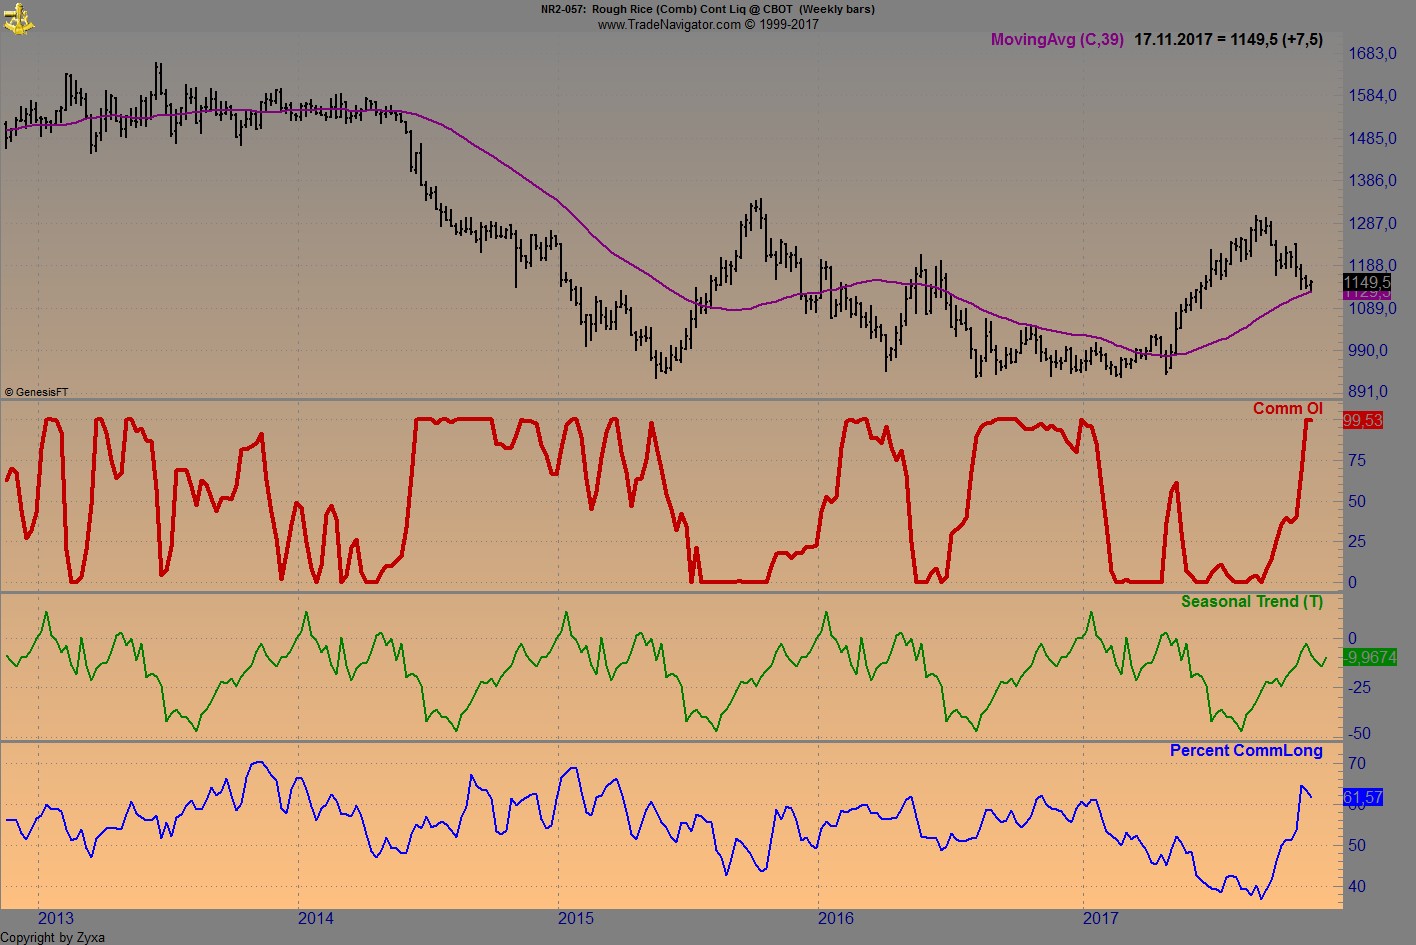The height and width of the screenshot is (945, 1416).
Task: Click the 990,0 price axis label
Action: coord(1368,351)
